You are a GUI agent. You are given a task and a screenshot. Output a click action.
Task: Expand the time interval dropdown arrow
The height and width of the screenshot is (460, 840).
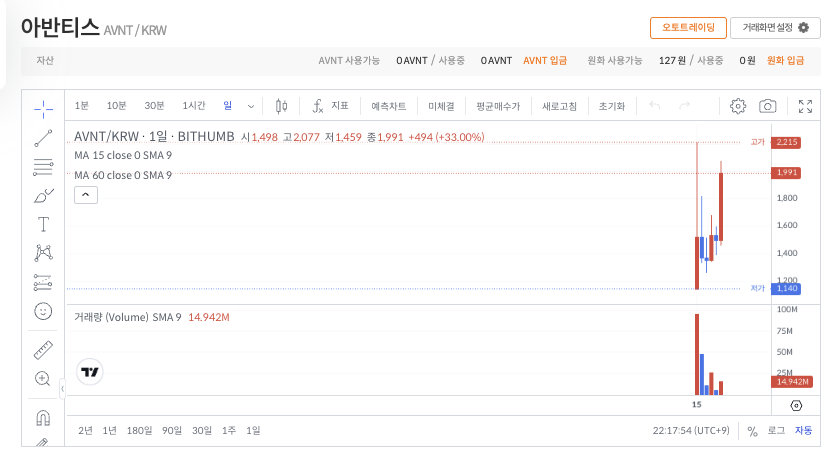251,106
